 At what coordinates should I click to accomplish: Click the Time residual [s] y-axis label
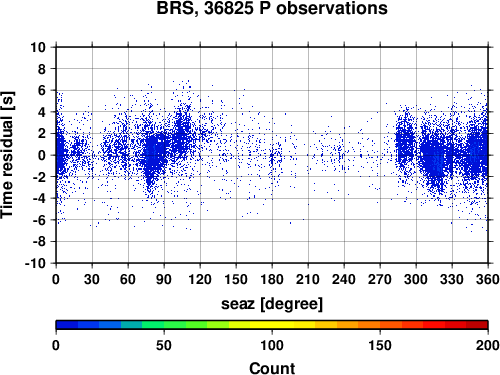point(7,155)
